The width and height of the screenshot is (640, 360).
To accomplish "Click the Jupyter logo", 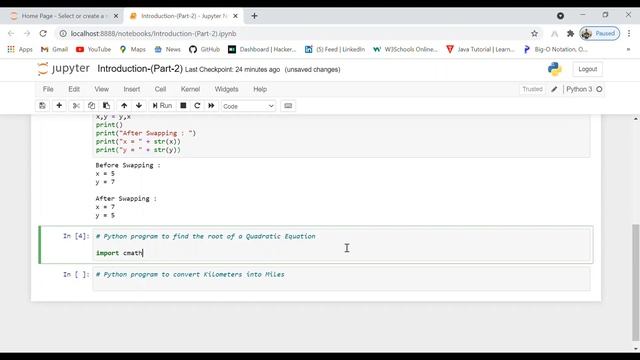I will pos(63,69).
